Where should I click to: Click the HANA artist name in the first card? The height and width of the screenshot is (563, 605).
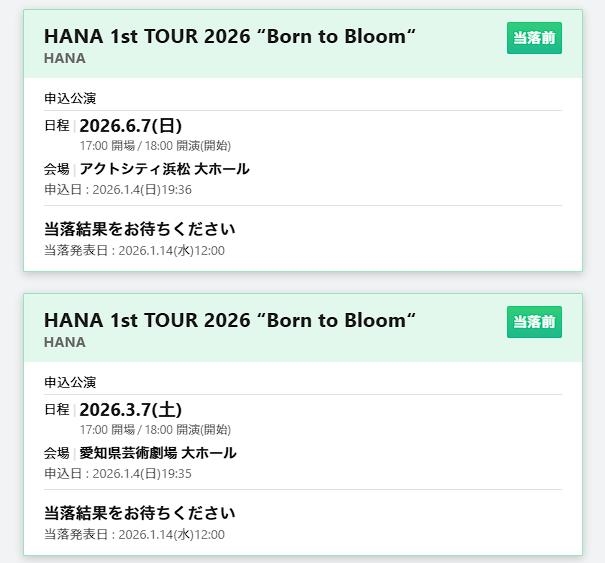click(x=65, y=58)
